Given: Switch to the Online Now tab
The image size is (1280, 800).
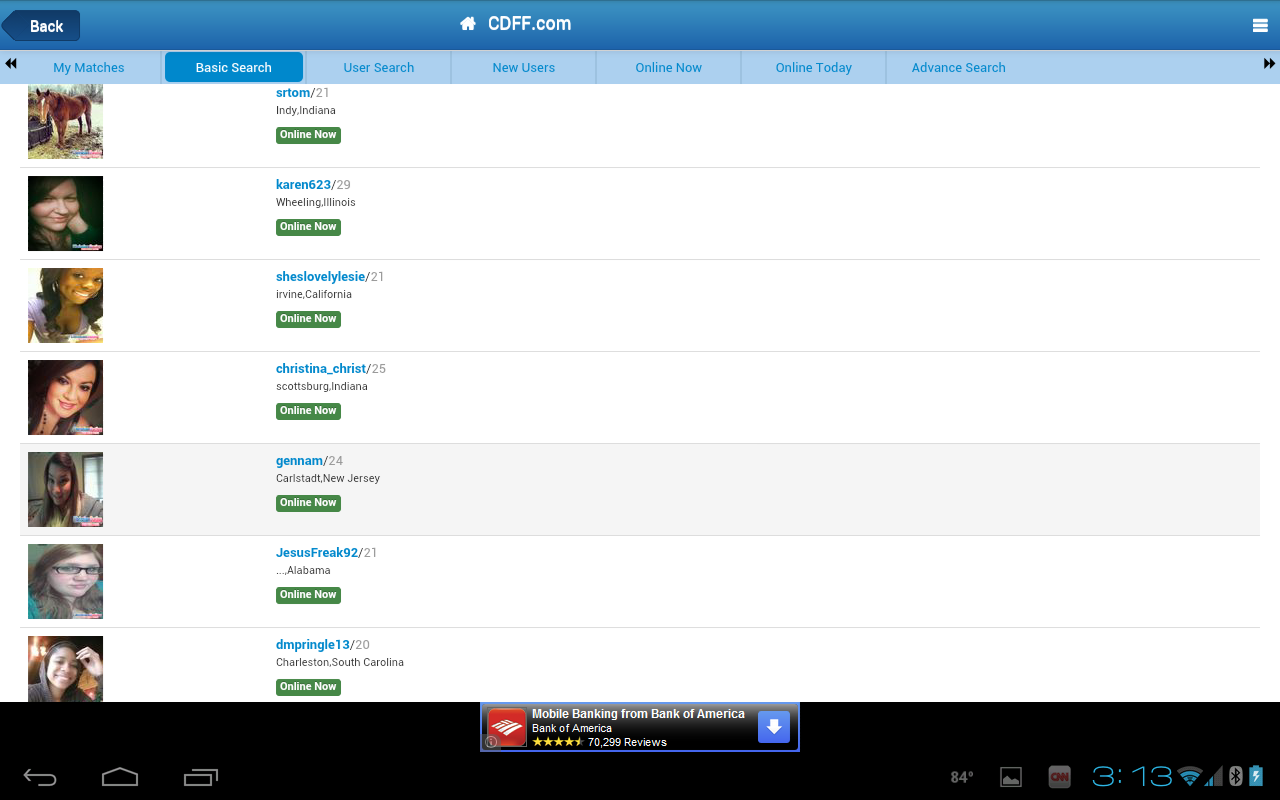Looking at the screenshot, I should [669, 67].
